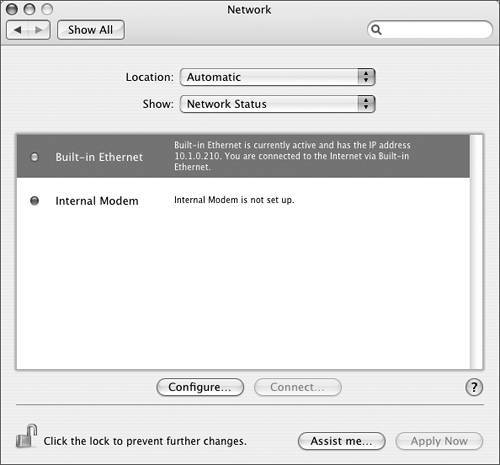Click the Internal Modem status indicator dot

[x=34, y=201]
